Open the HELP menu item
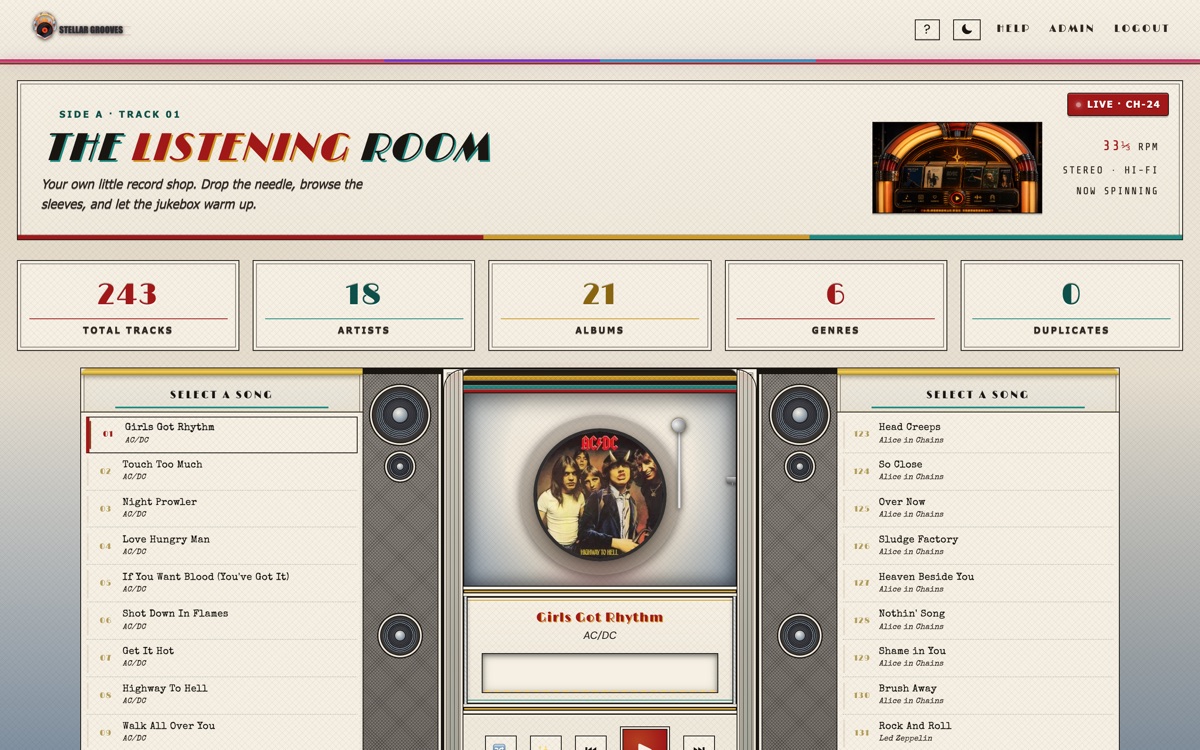 [x=1013, y=29]
